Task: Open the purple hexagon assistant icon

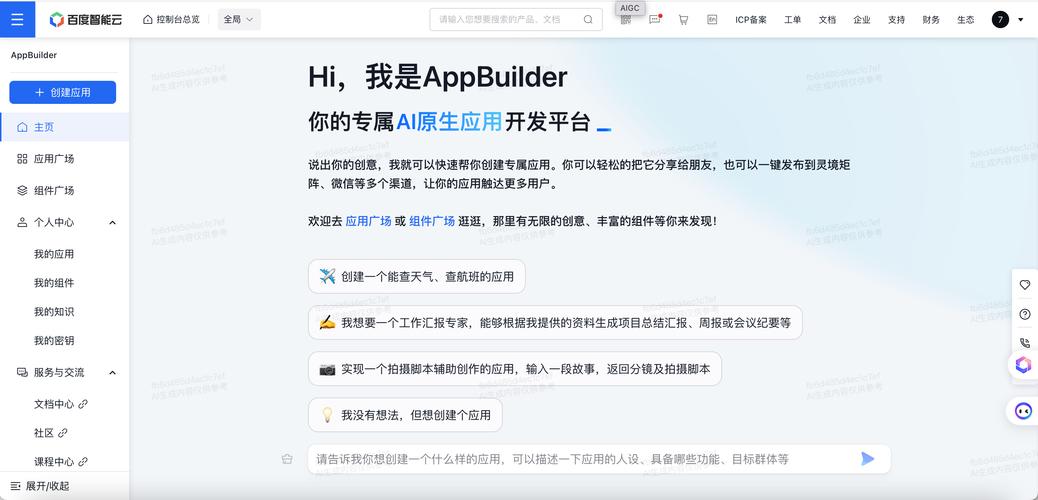Action: point(1023,364)
